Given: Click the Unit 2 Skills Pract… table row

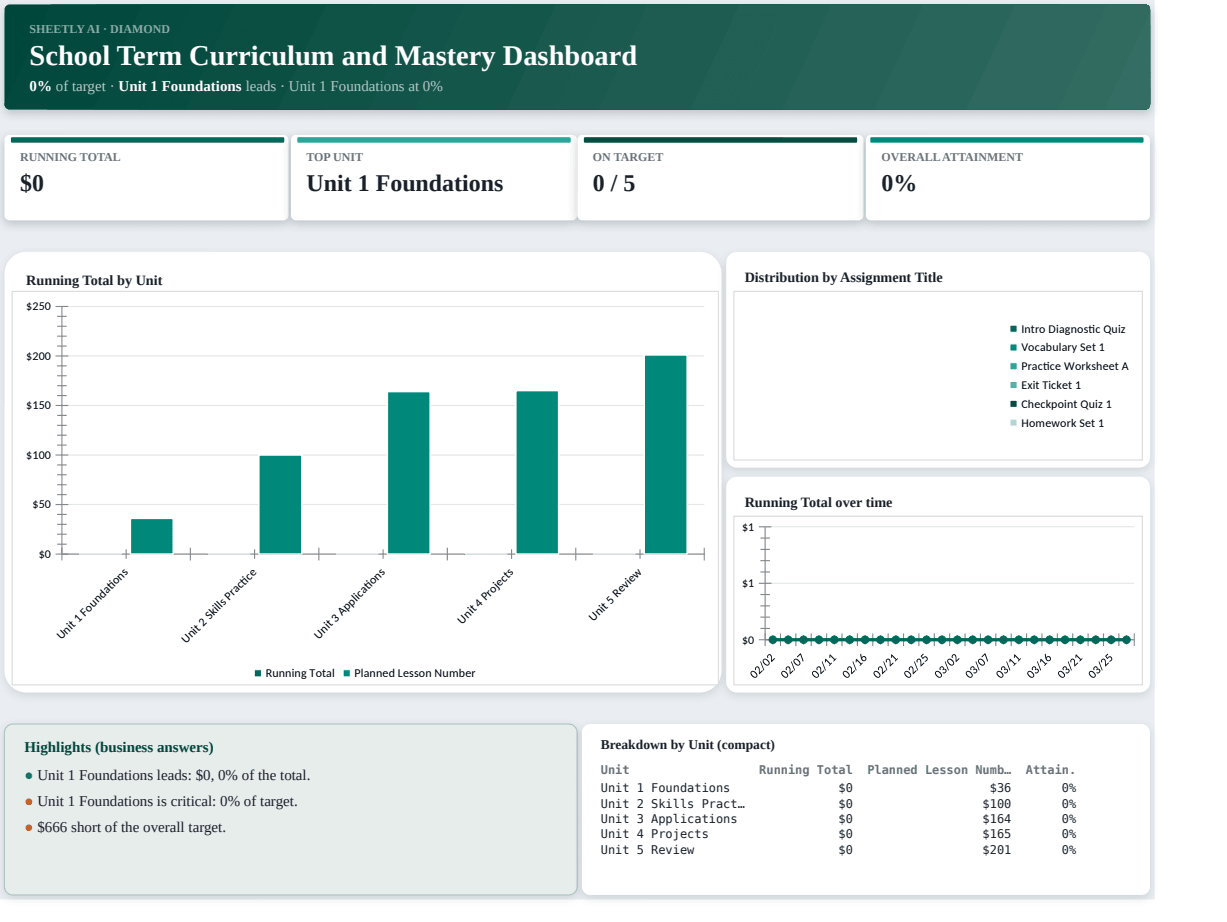Looking at the screenshot, I should [x=838, y=804].
